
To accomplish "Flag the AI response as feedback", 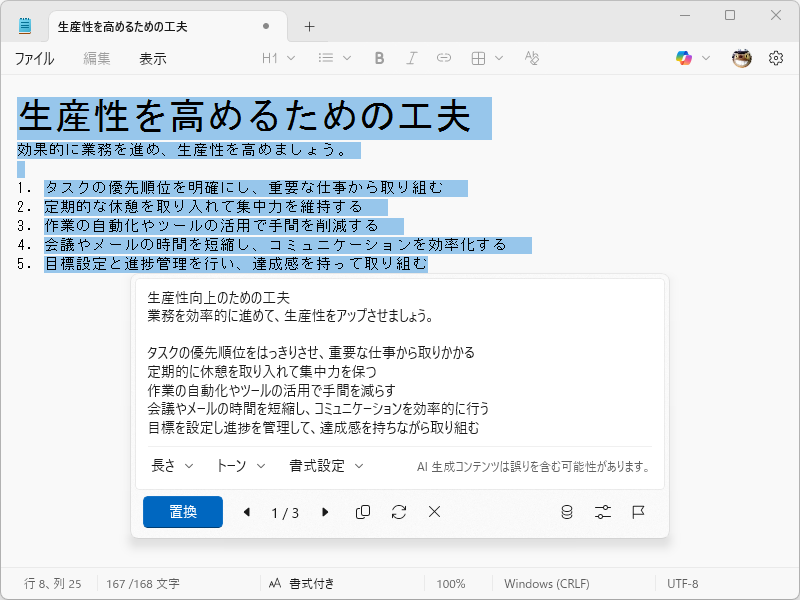I will click(x=638, y=512).
